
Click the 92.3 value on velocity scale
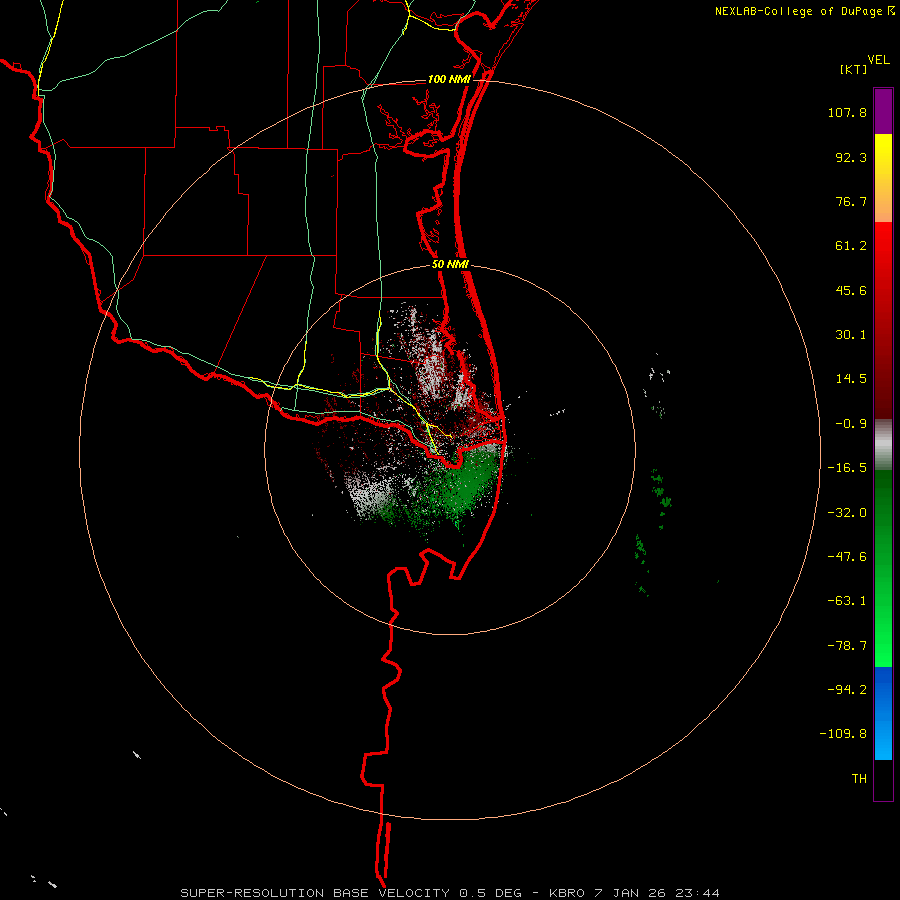(851, 157)
